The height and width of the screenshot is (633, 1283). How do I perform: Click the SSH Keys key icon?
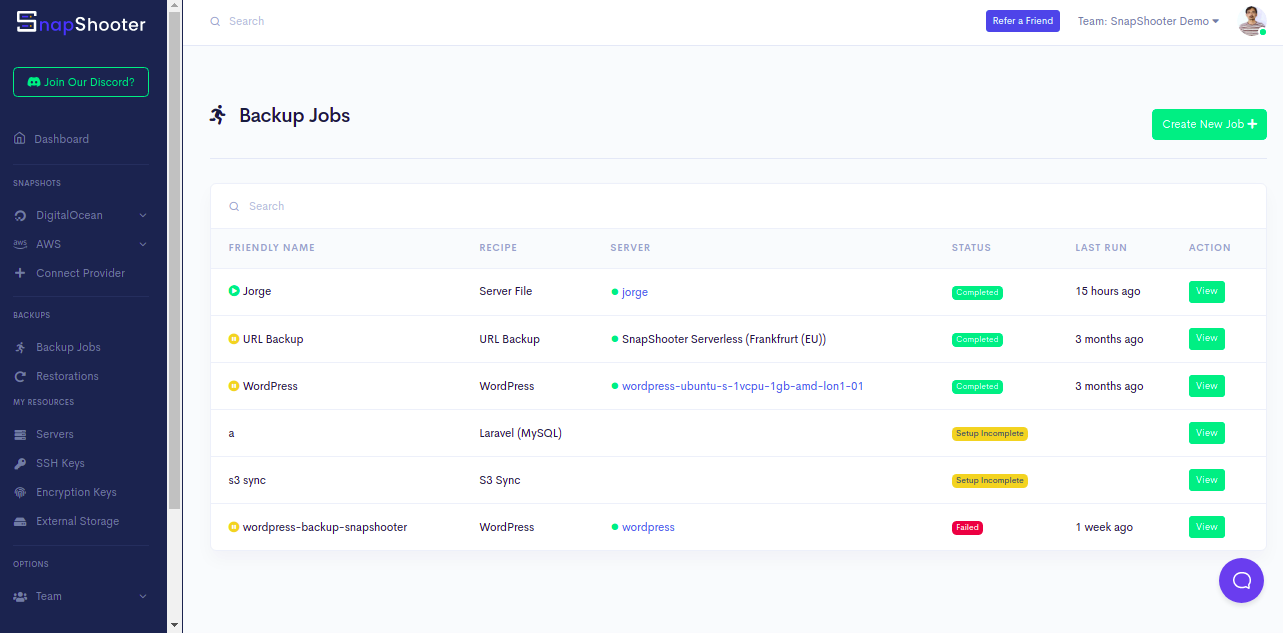click(20, 463)
